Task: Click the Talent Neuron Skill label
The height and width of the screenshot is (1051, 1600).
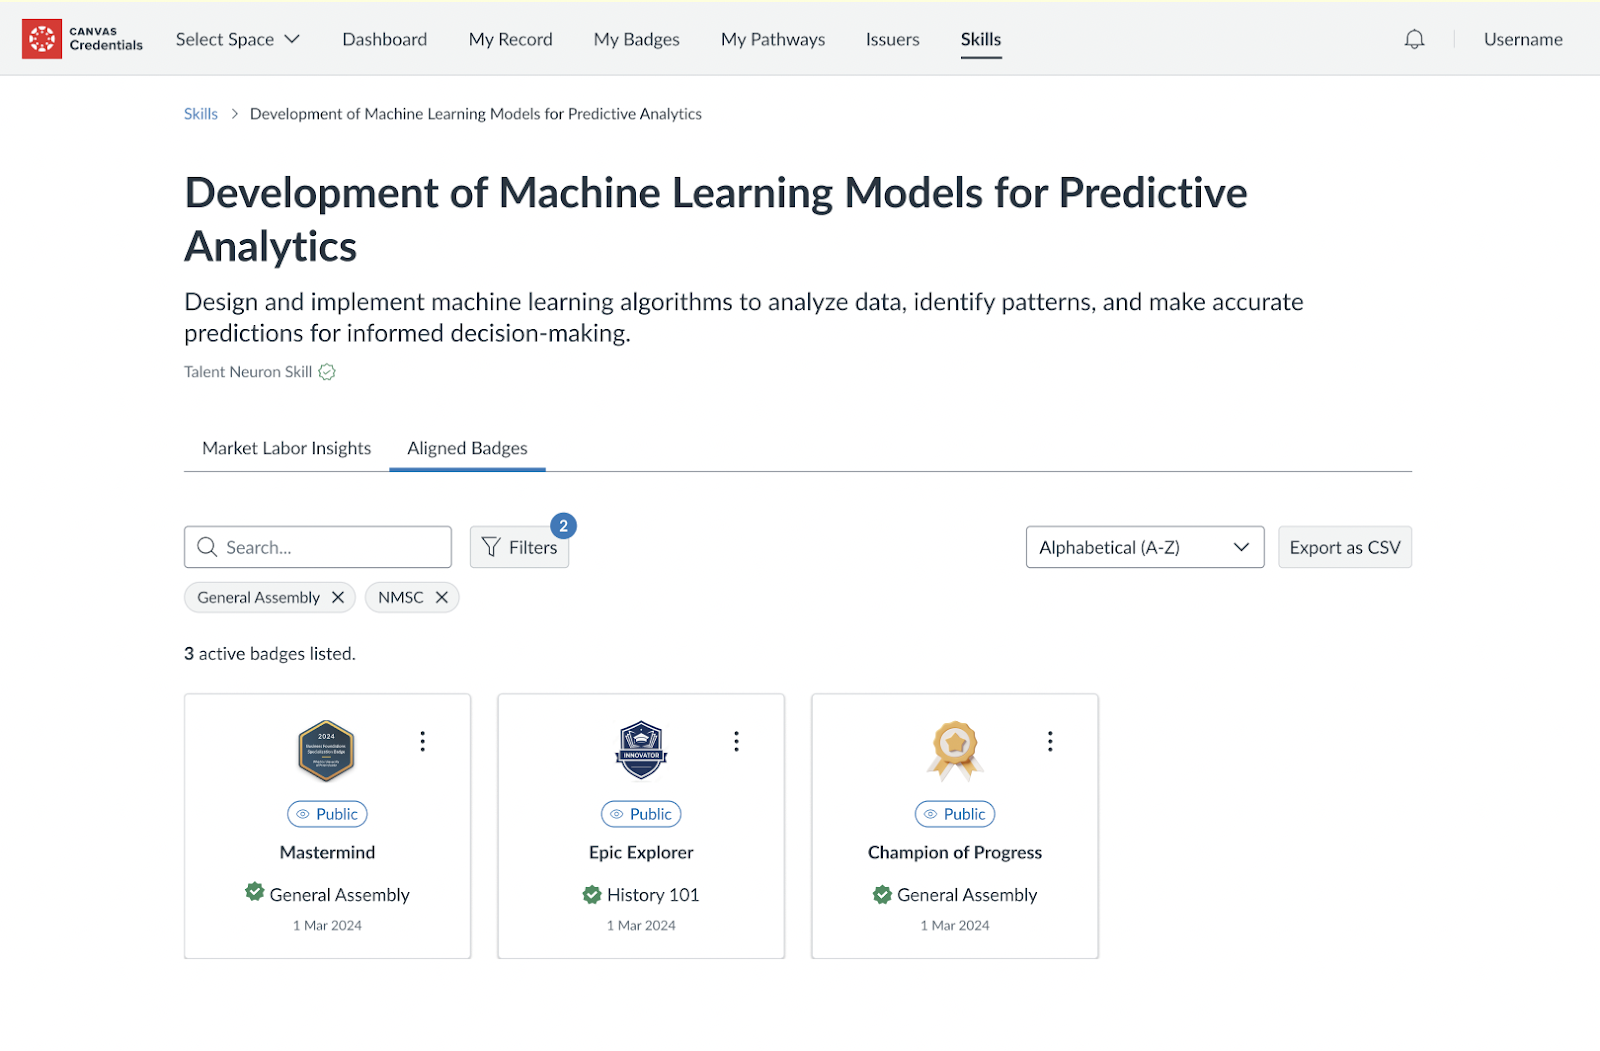Action: pyautogui.click(x=248, y=372)
